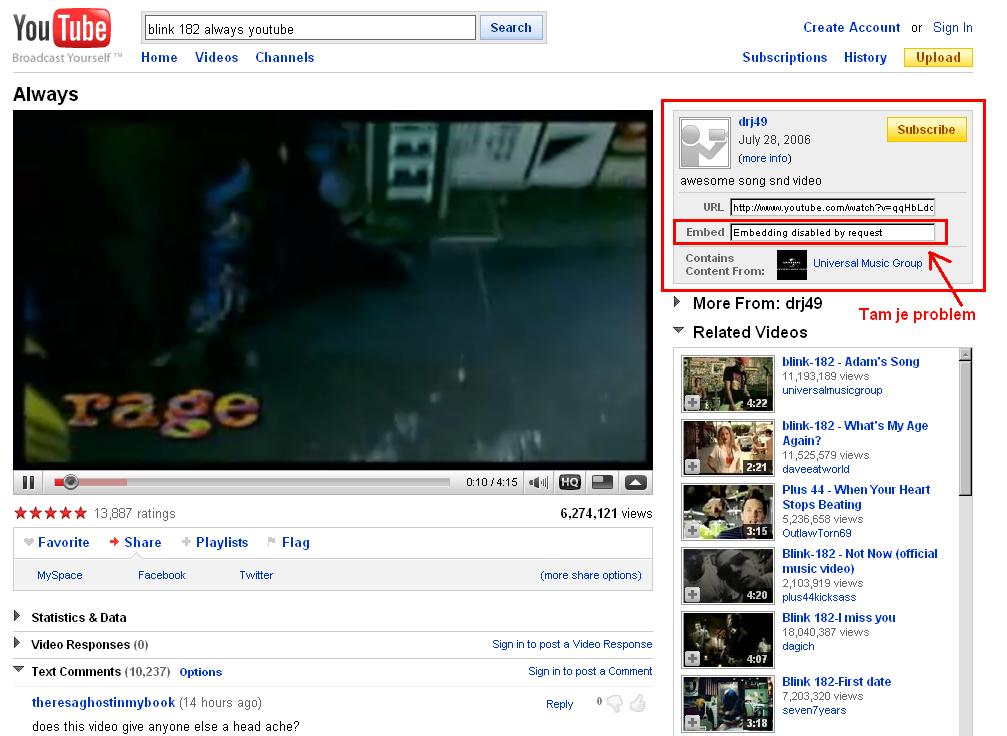Open the Channels menu item
The image size is (1007, 736).
tap(284, 57)
